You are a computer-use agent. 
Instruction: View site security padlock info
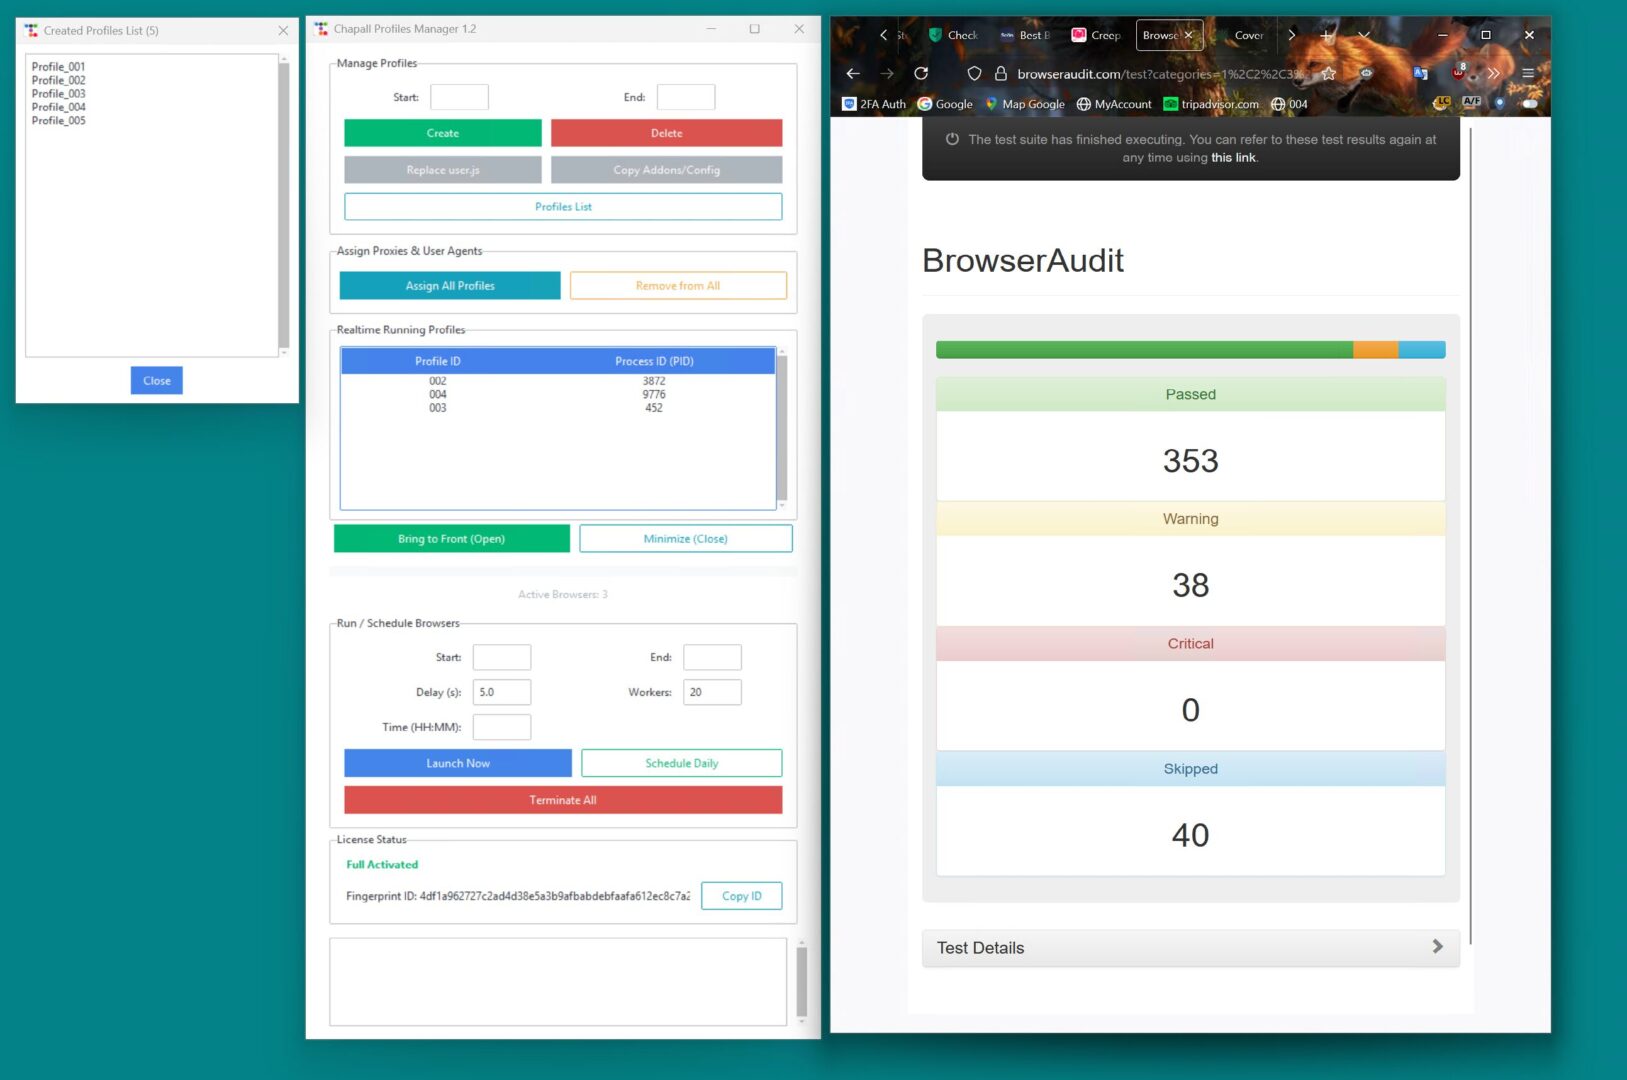pyautogui.click(x=1000, y=73)
